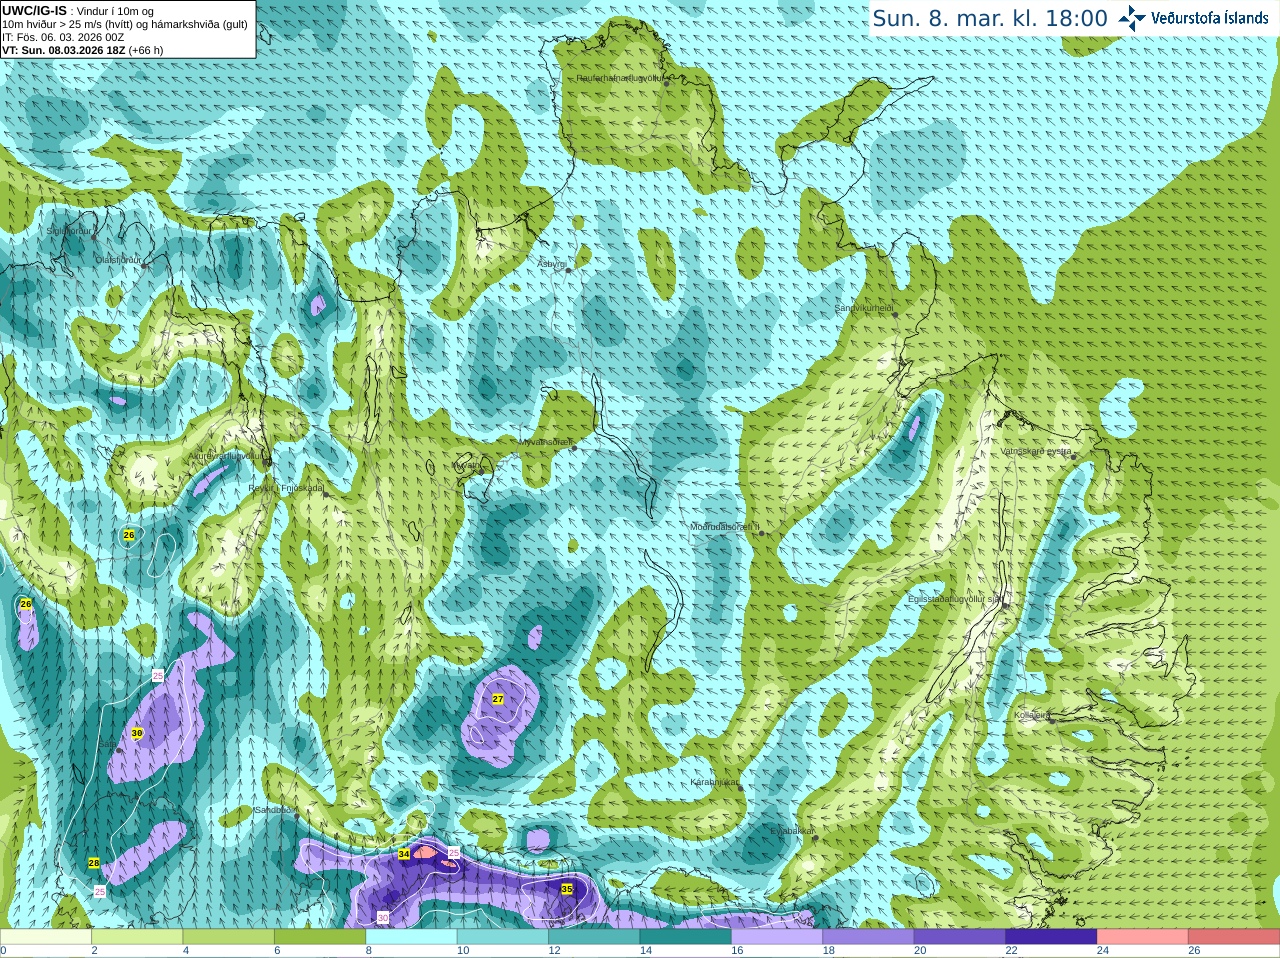Click the white boxed 30 contour label
Viewport: 1280px width, 958px height.
point(383,917)
